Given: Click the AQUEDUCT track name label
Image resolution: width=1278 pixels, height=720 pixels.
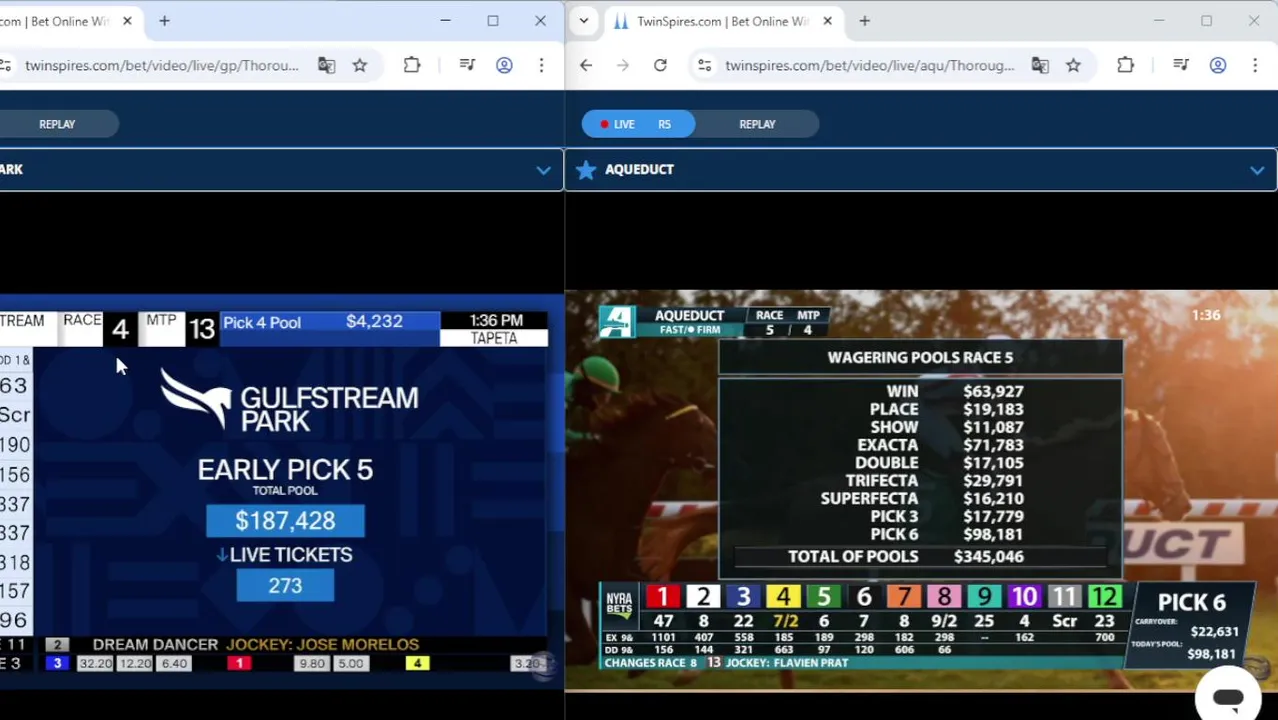Looking at the screenshot, I should 639,170.
